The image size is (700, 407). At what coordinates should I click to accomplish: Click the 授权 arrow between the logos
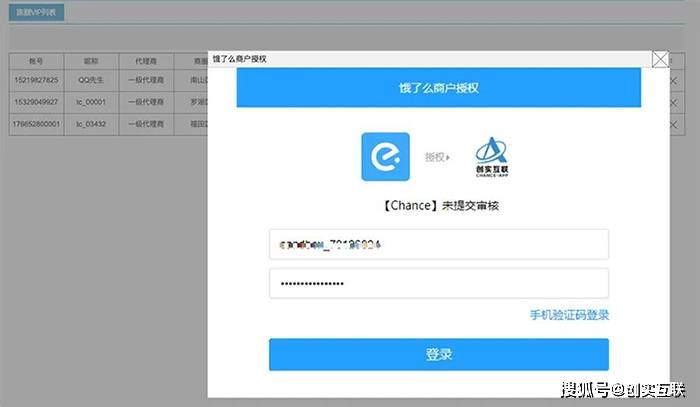pyautogui.click(x=437, y=157)
